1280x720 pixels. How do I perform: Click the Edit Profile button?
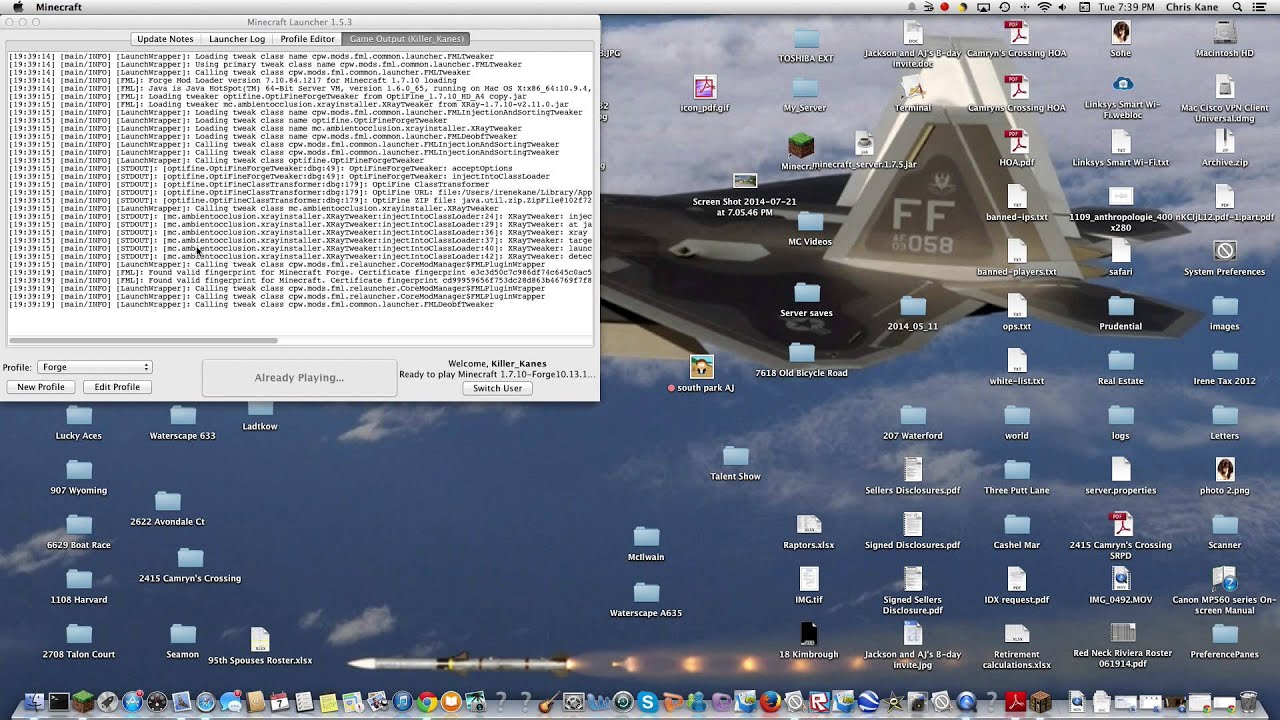(x=117, y=387)
